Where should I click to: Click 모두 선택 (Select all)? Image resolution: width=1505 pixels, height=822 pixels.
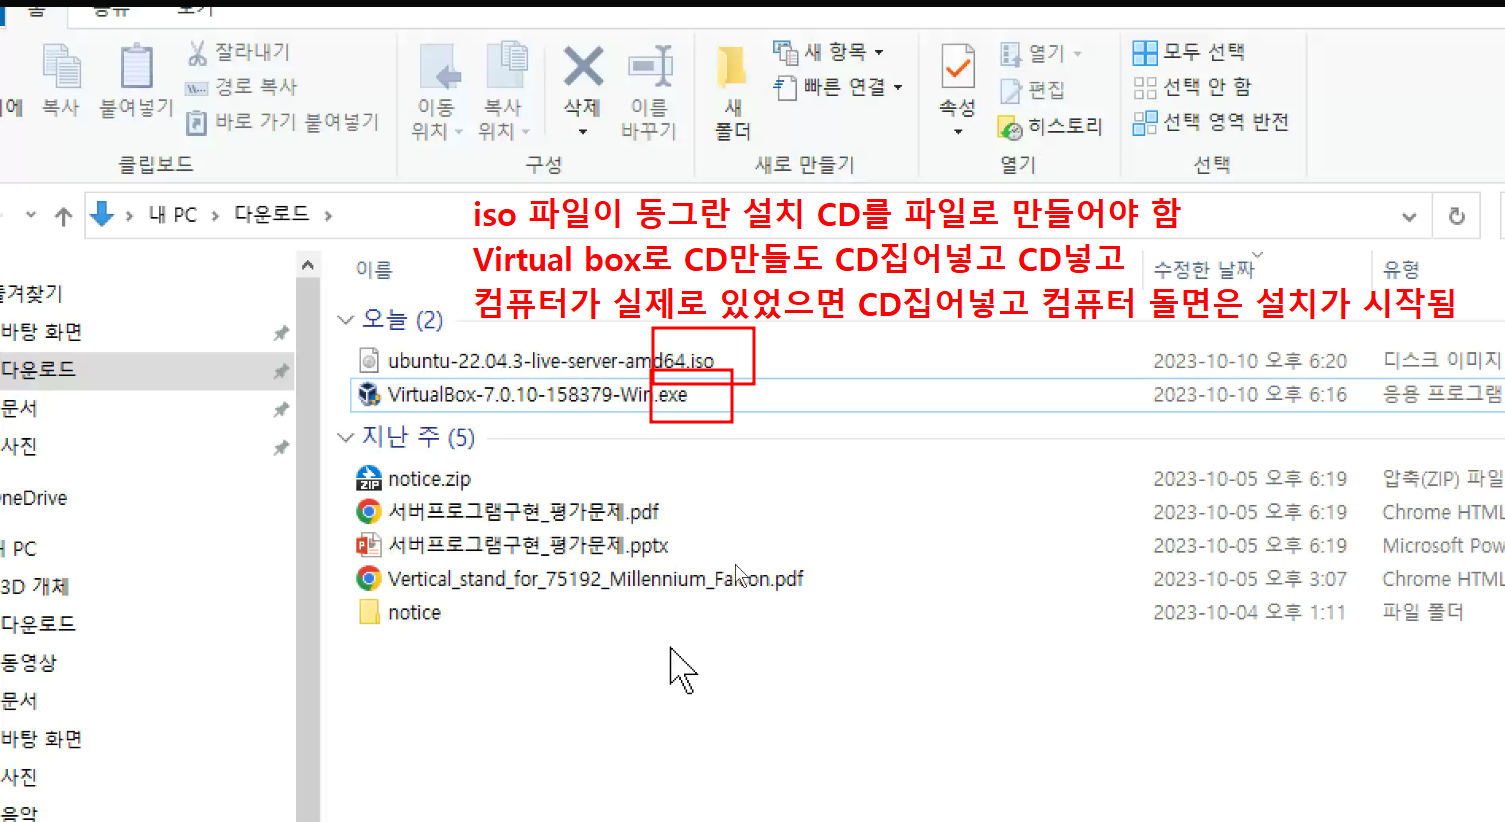pos(1189,51)
